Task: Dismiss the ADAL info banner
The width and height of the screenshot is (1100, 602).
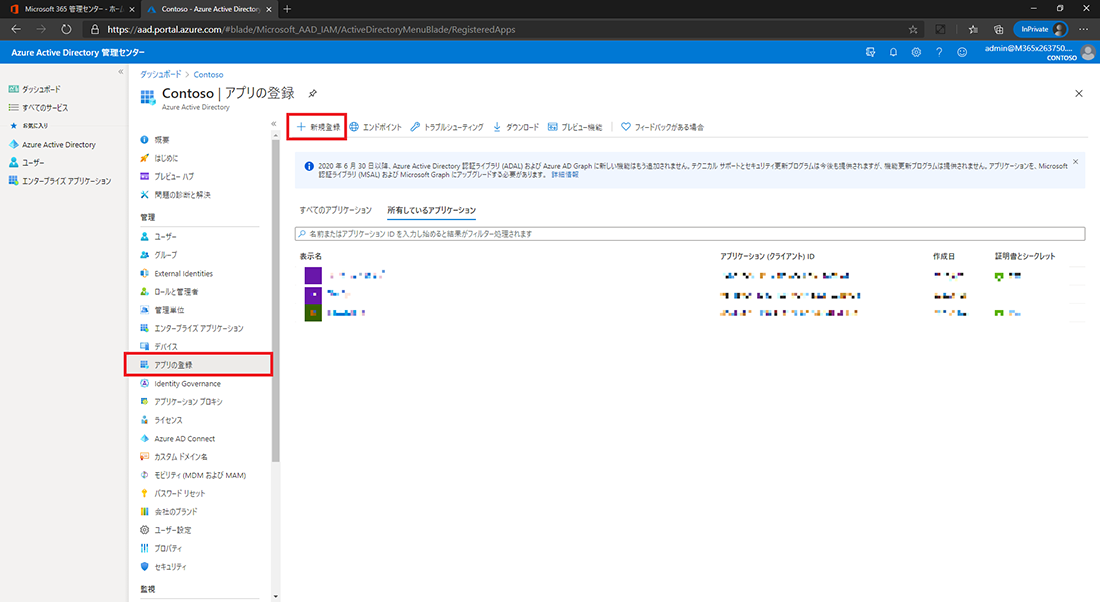Action: click(1075, 162)
